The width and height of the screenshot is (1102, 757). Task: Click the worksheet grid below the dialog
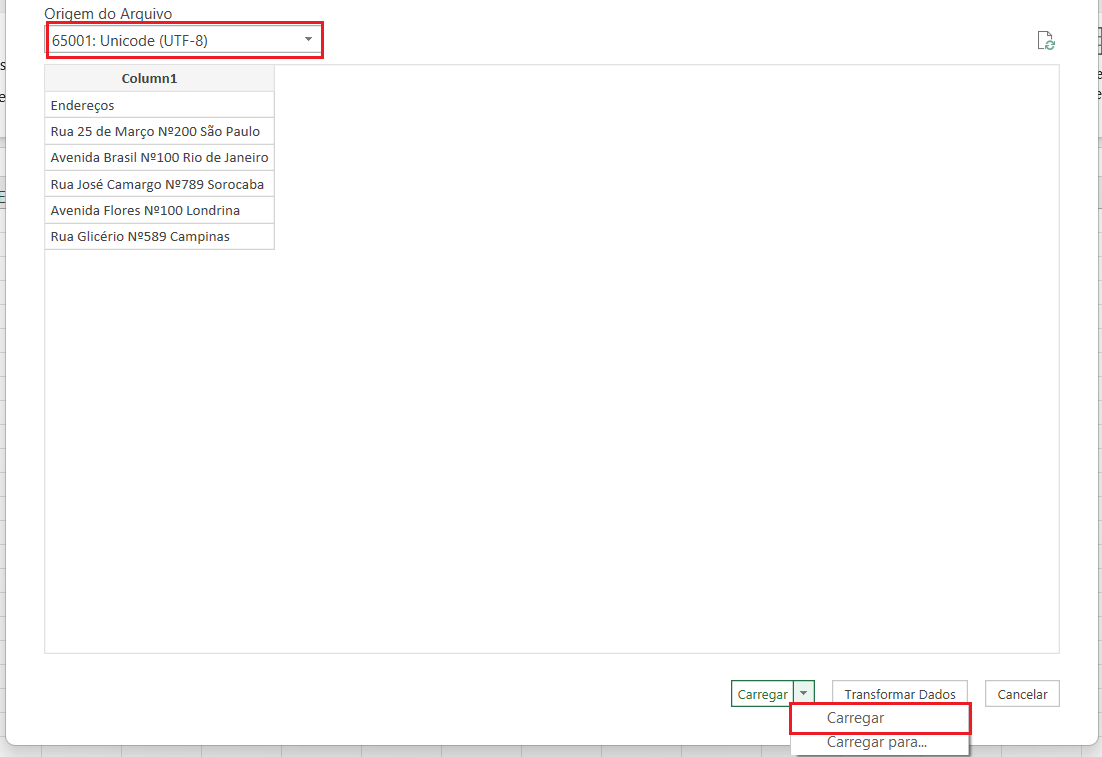pos(400,751)
